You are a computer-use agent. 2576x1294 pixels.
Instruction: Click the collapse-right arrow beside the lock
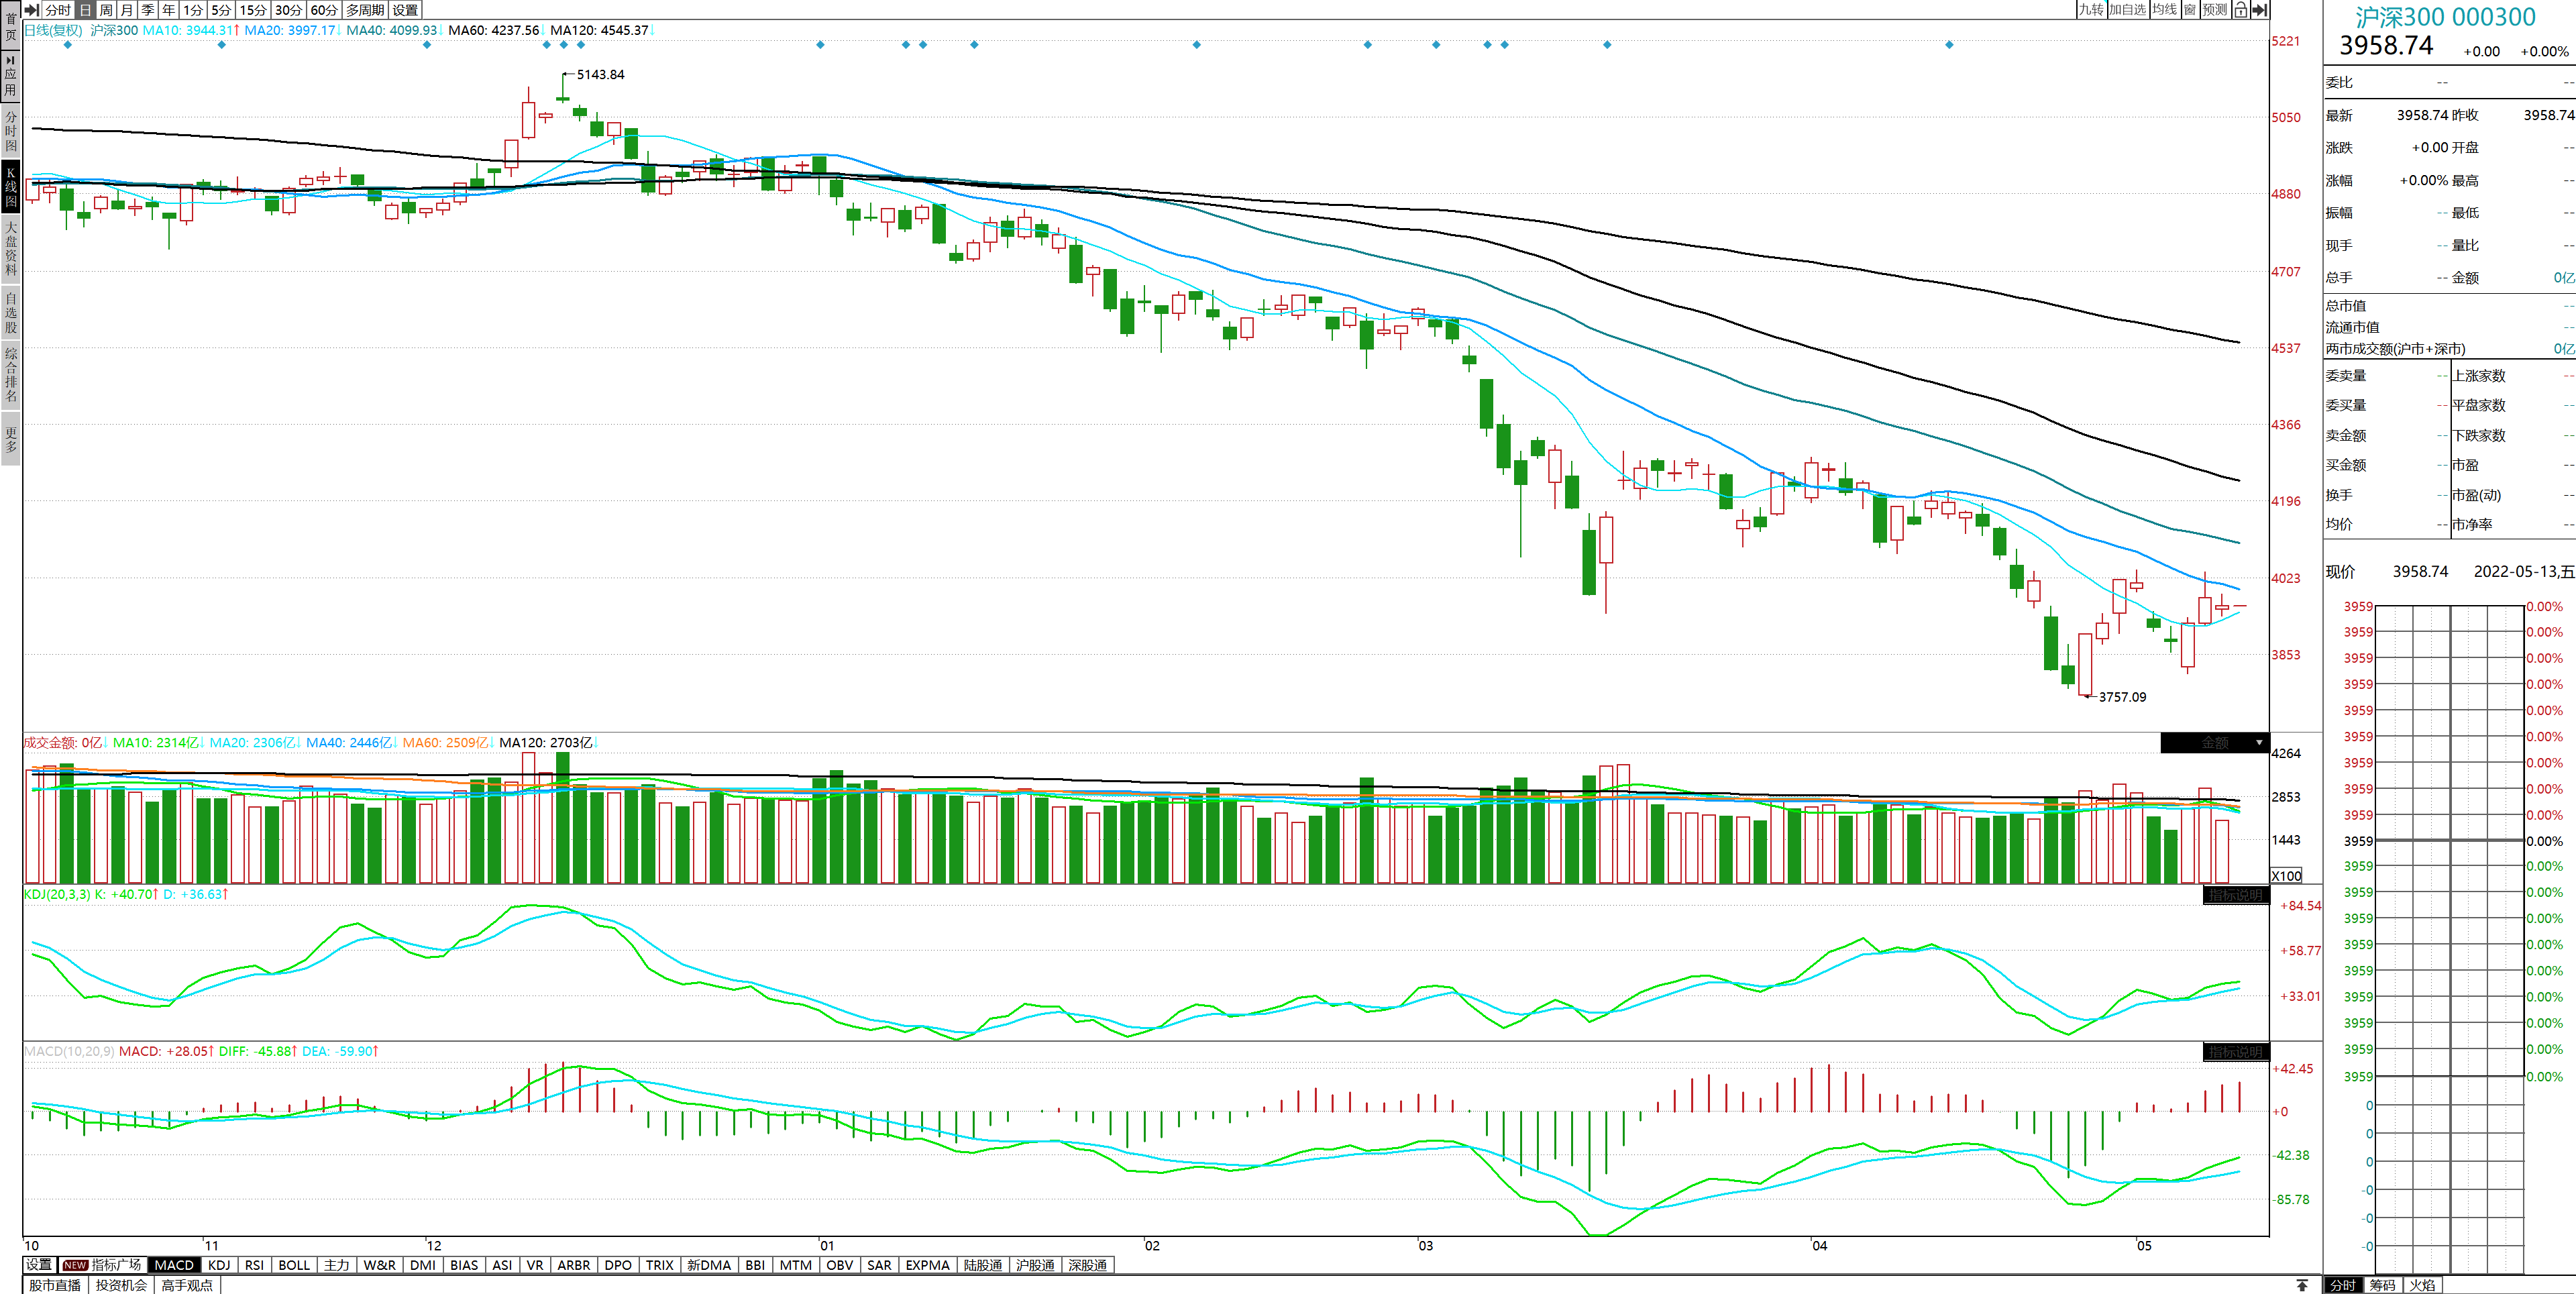[x=2259, y=10]
